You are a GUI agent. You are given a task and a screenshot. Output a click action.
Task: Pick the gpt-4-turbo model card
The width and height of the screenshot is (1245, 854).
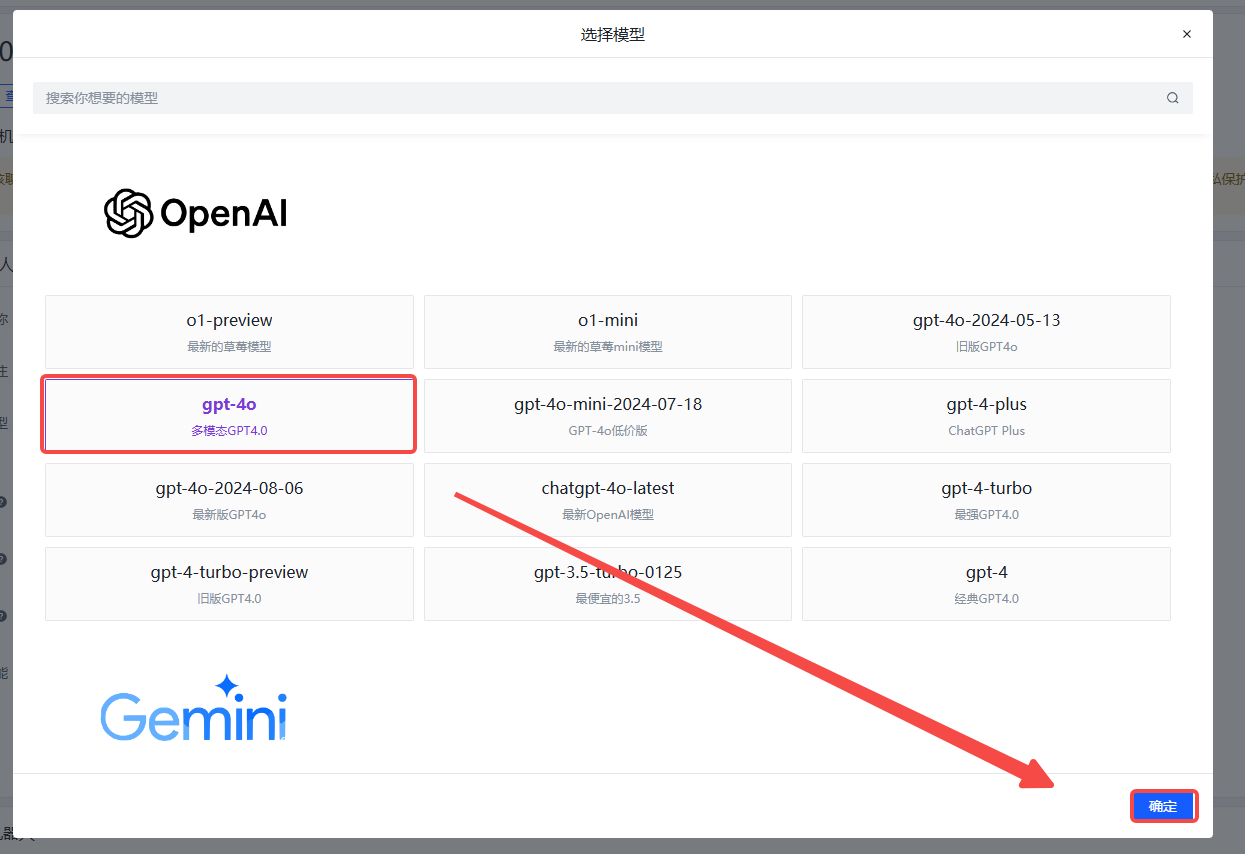pyautogui.click(x=986, y=500)
